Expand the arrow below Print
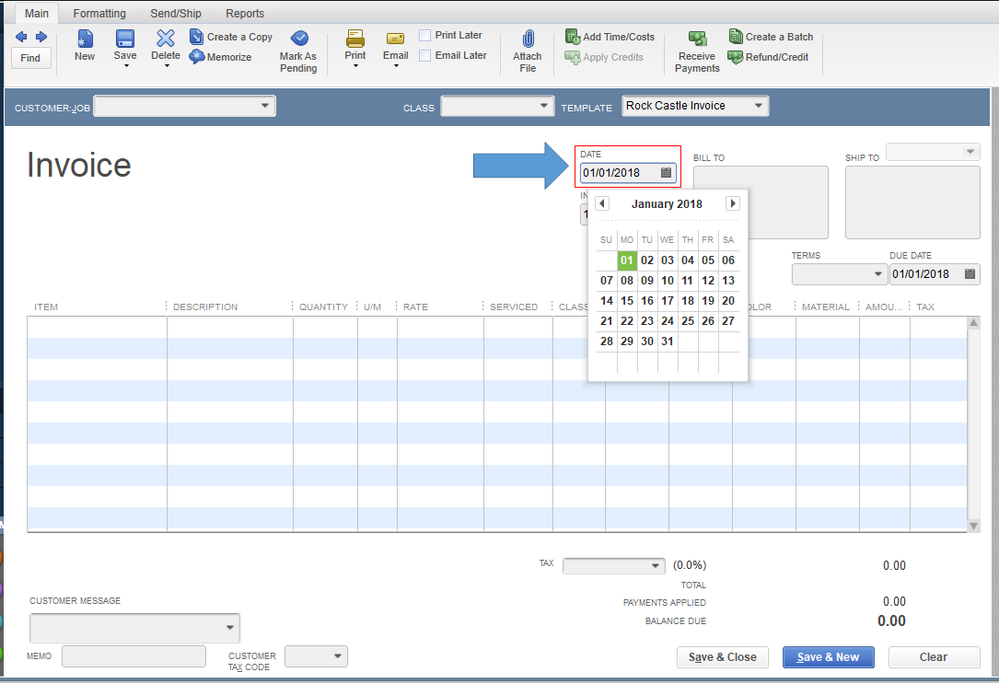Screen dimensions: 999x683 coord(356,66)
